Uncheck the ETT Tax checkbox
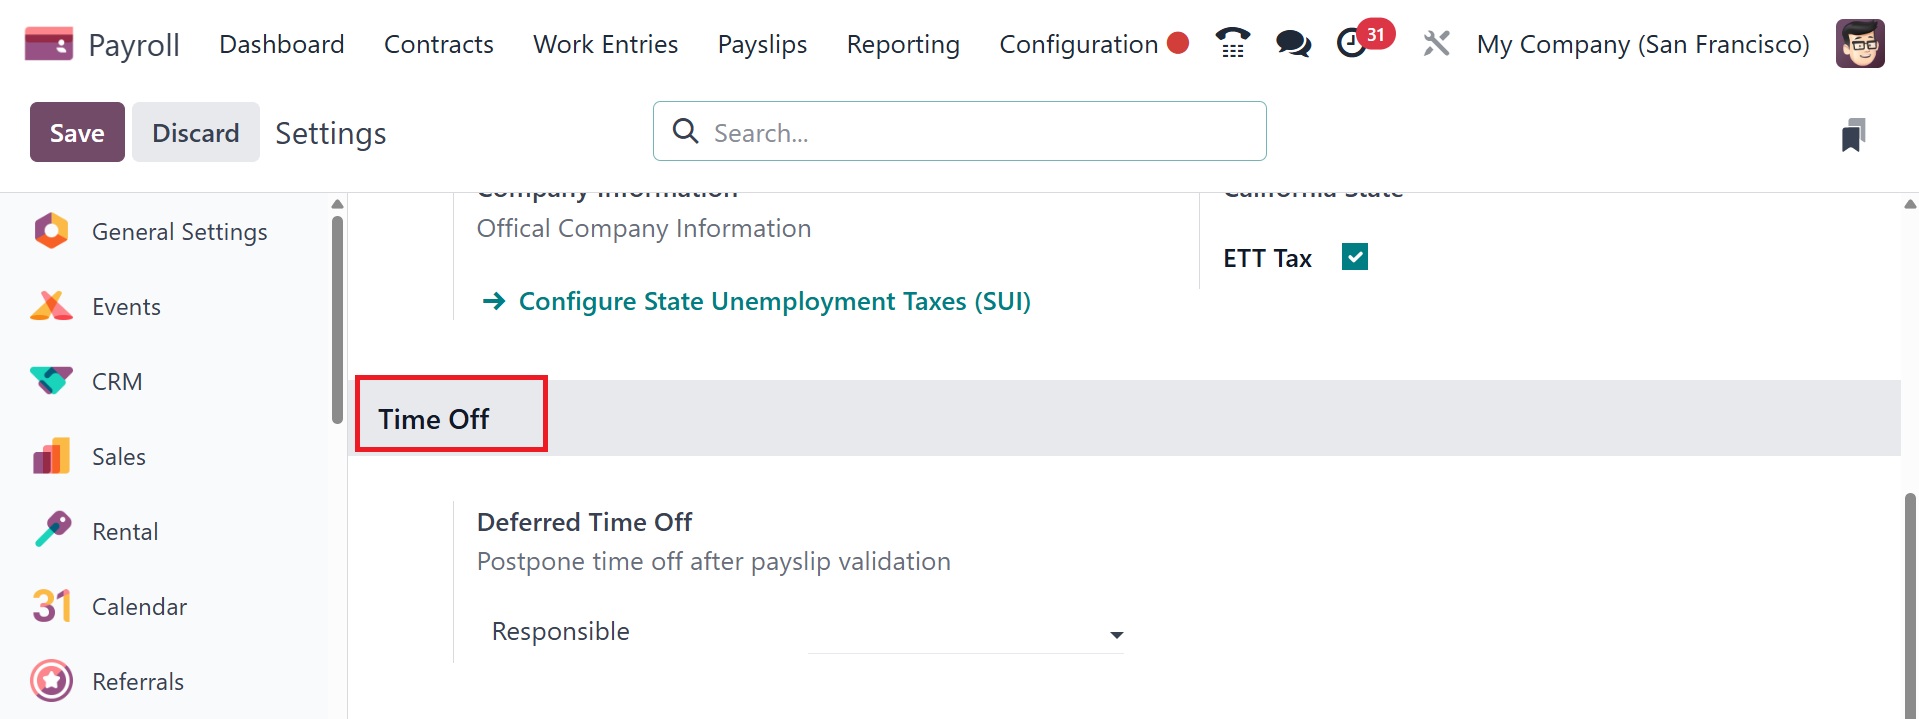The height and width of the screenshot is (719, 1919). point(1355,258)
